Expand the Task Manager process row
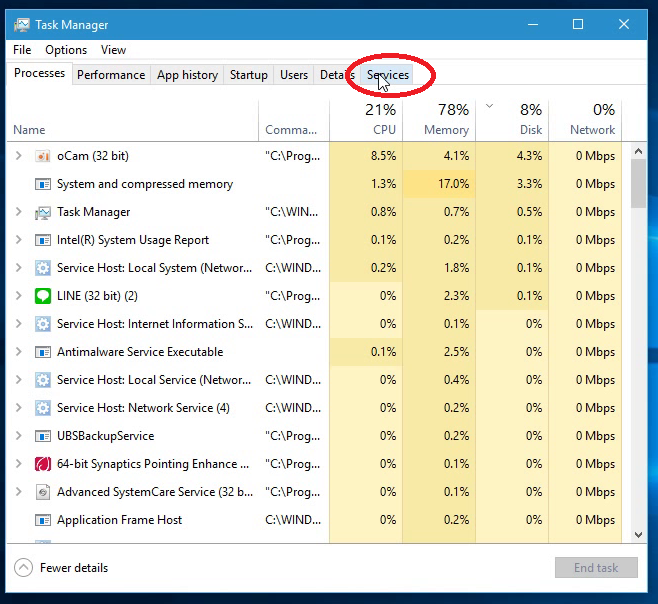658x604 pixels. 18,212
